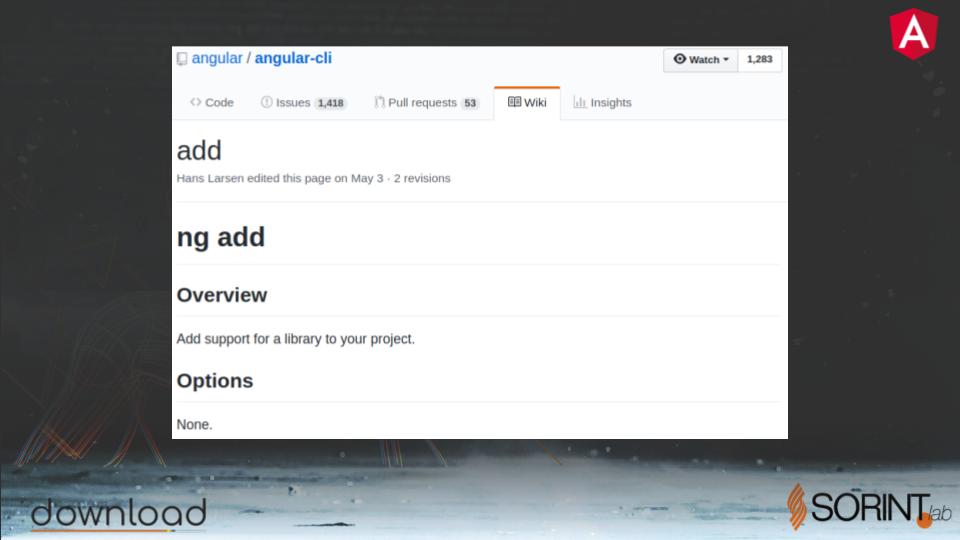The image size is (960, 540).
Task: Click the Insights bar graph icon
Action: [579, 102]
